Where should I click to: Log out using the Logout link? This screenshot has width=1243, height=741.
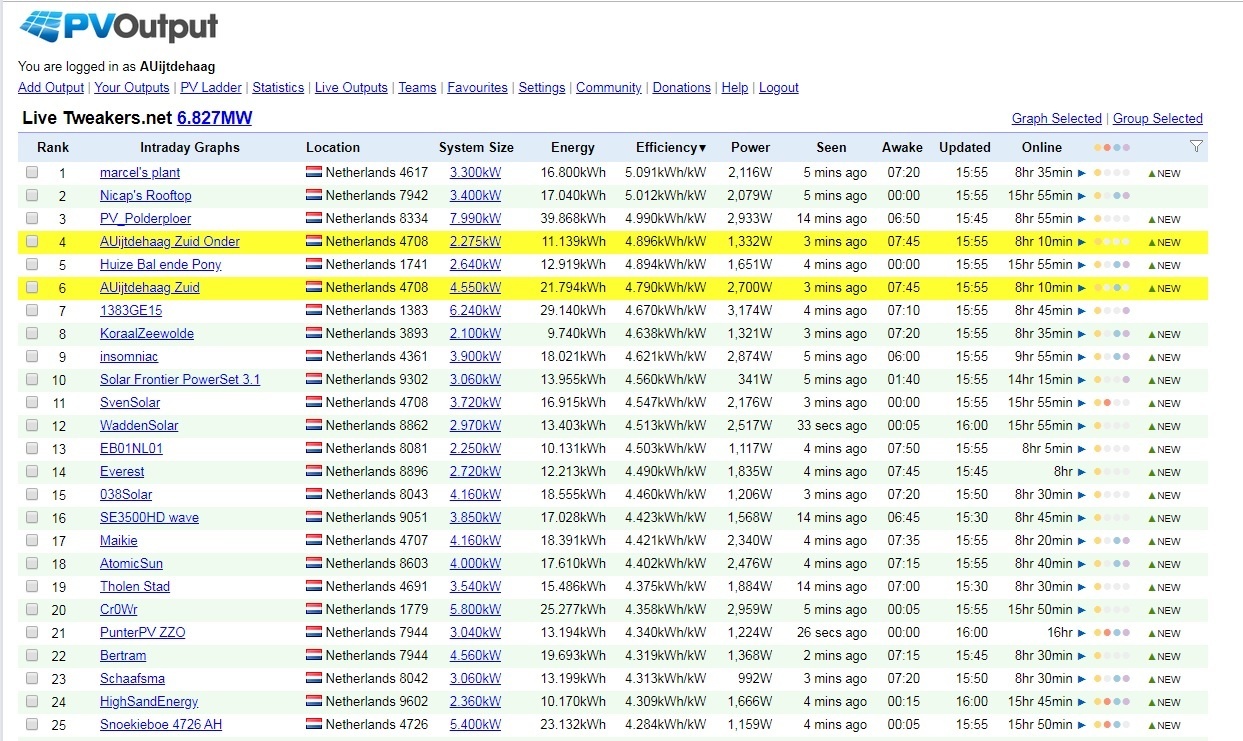click(779, 88)
